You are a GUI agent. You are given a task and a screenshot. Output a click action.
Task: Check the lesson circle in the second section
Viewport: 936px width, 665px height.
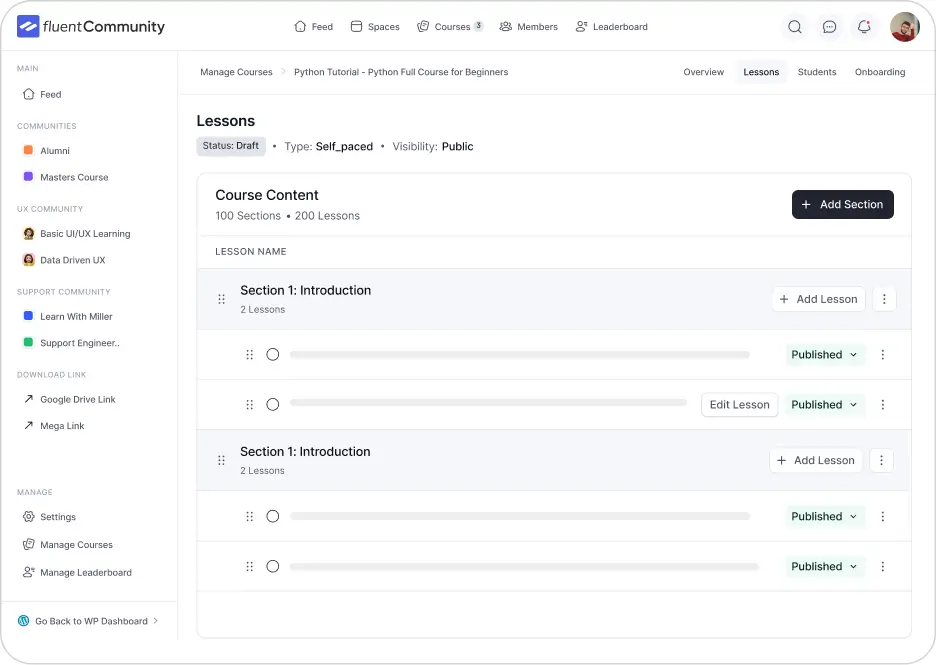pyautogui.click(x=272, y=516)
